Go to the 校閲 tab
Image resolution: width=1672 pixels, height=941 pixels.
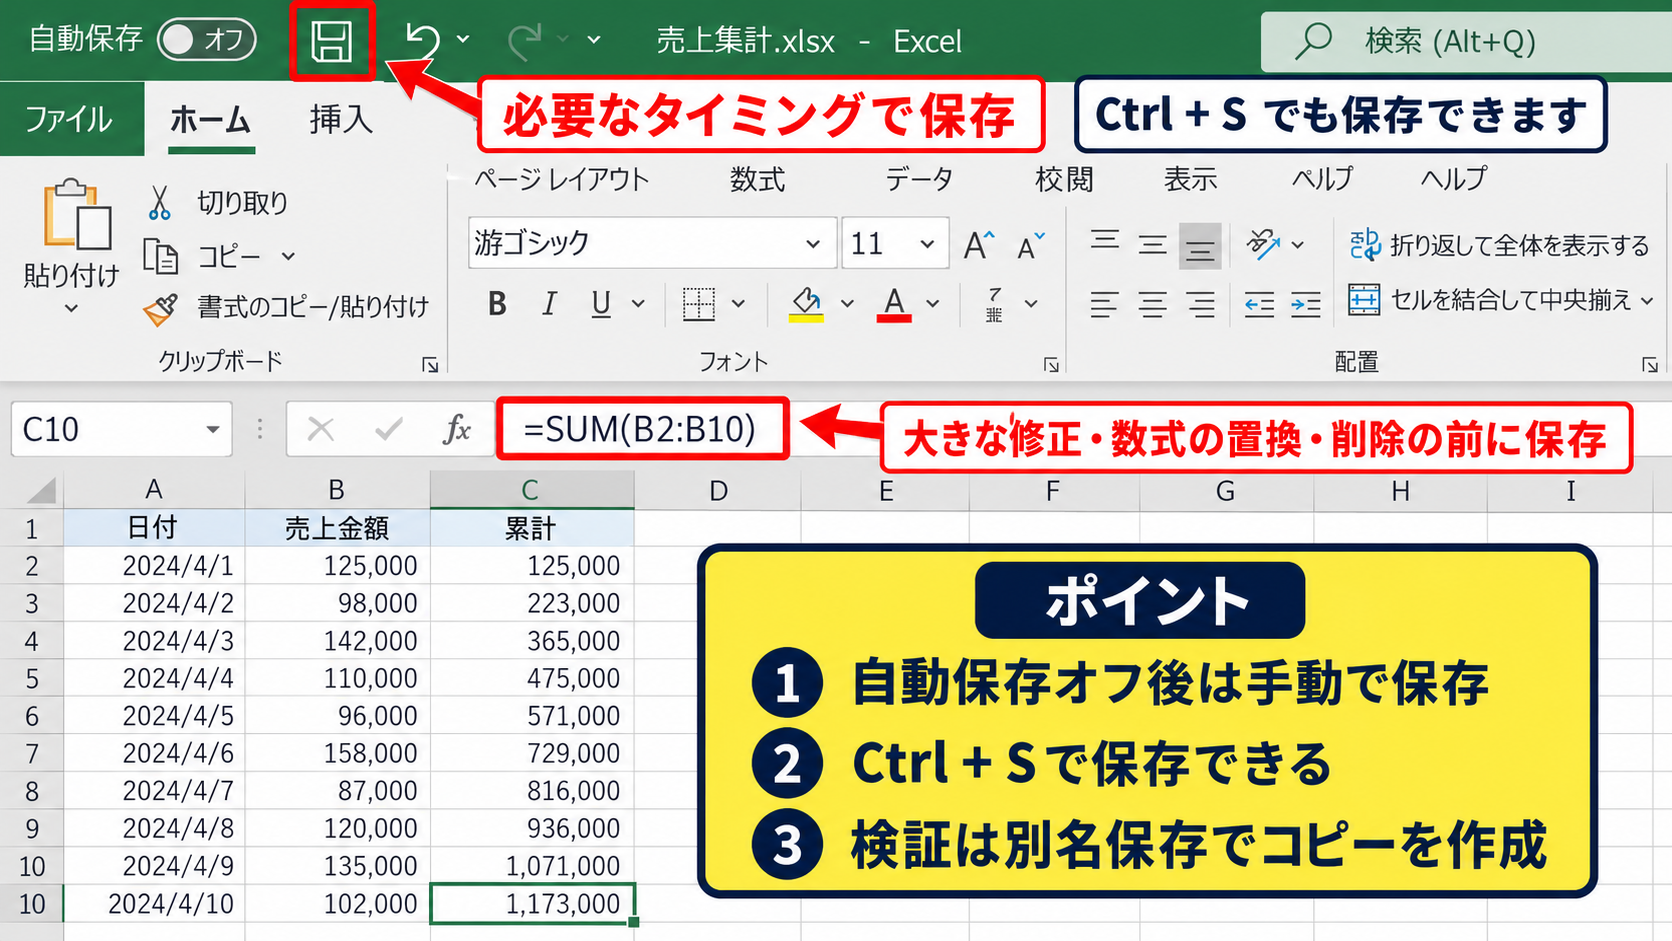point(1064,180)
